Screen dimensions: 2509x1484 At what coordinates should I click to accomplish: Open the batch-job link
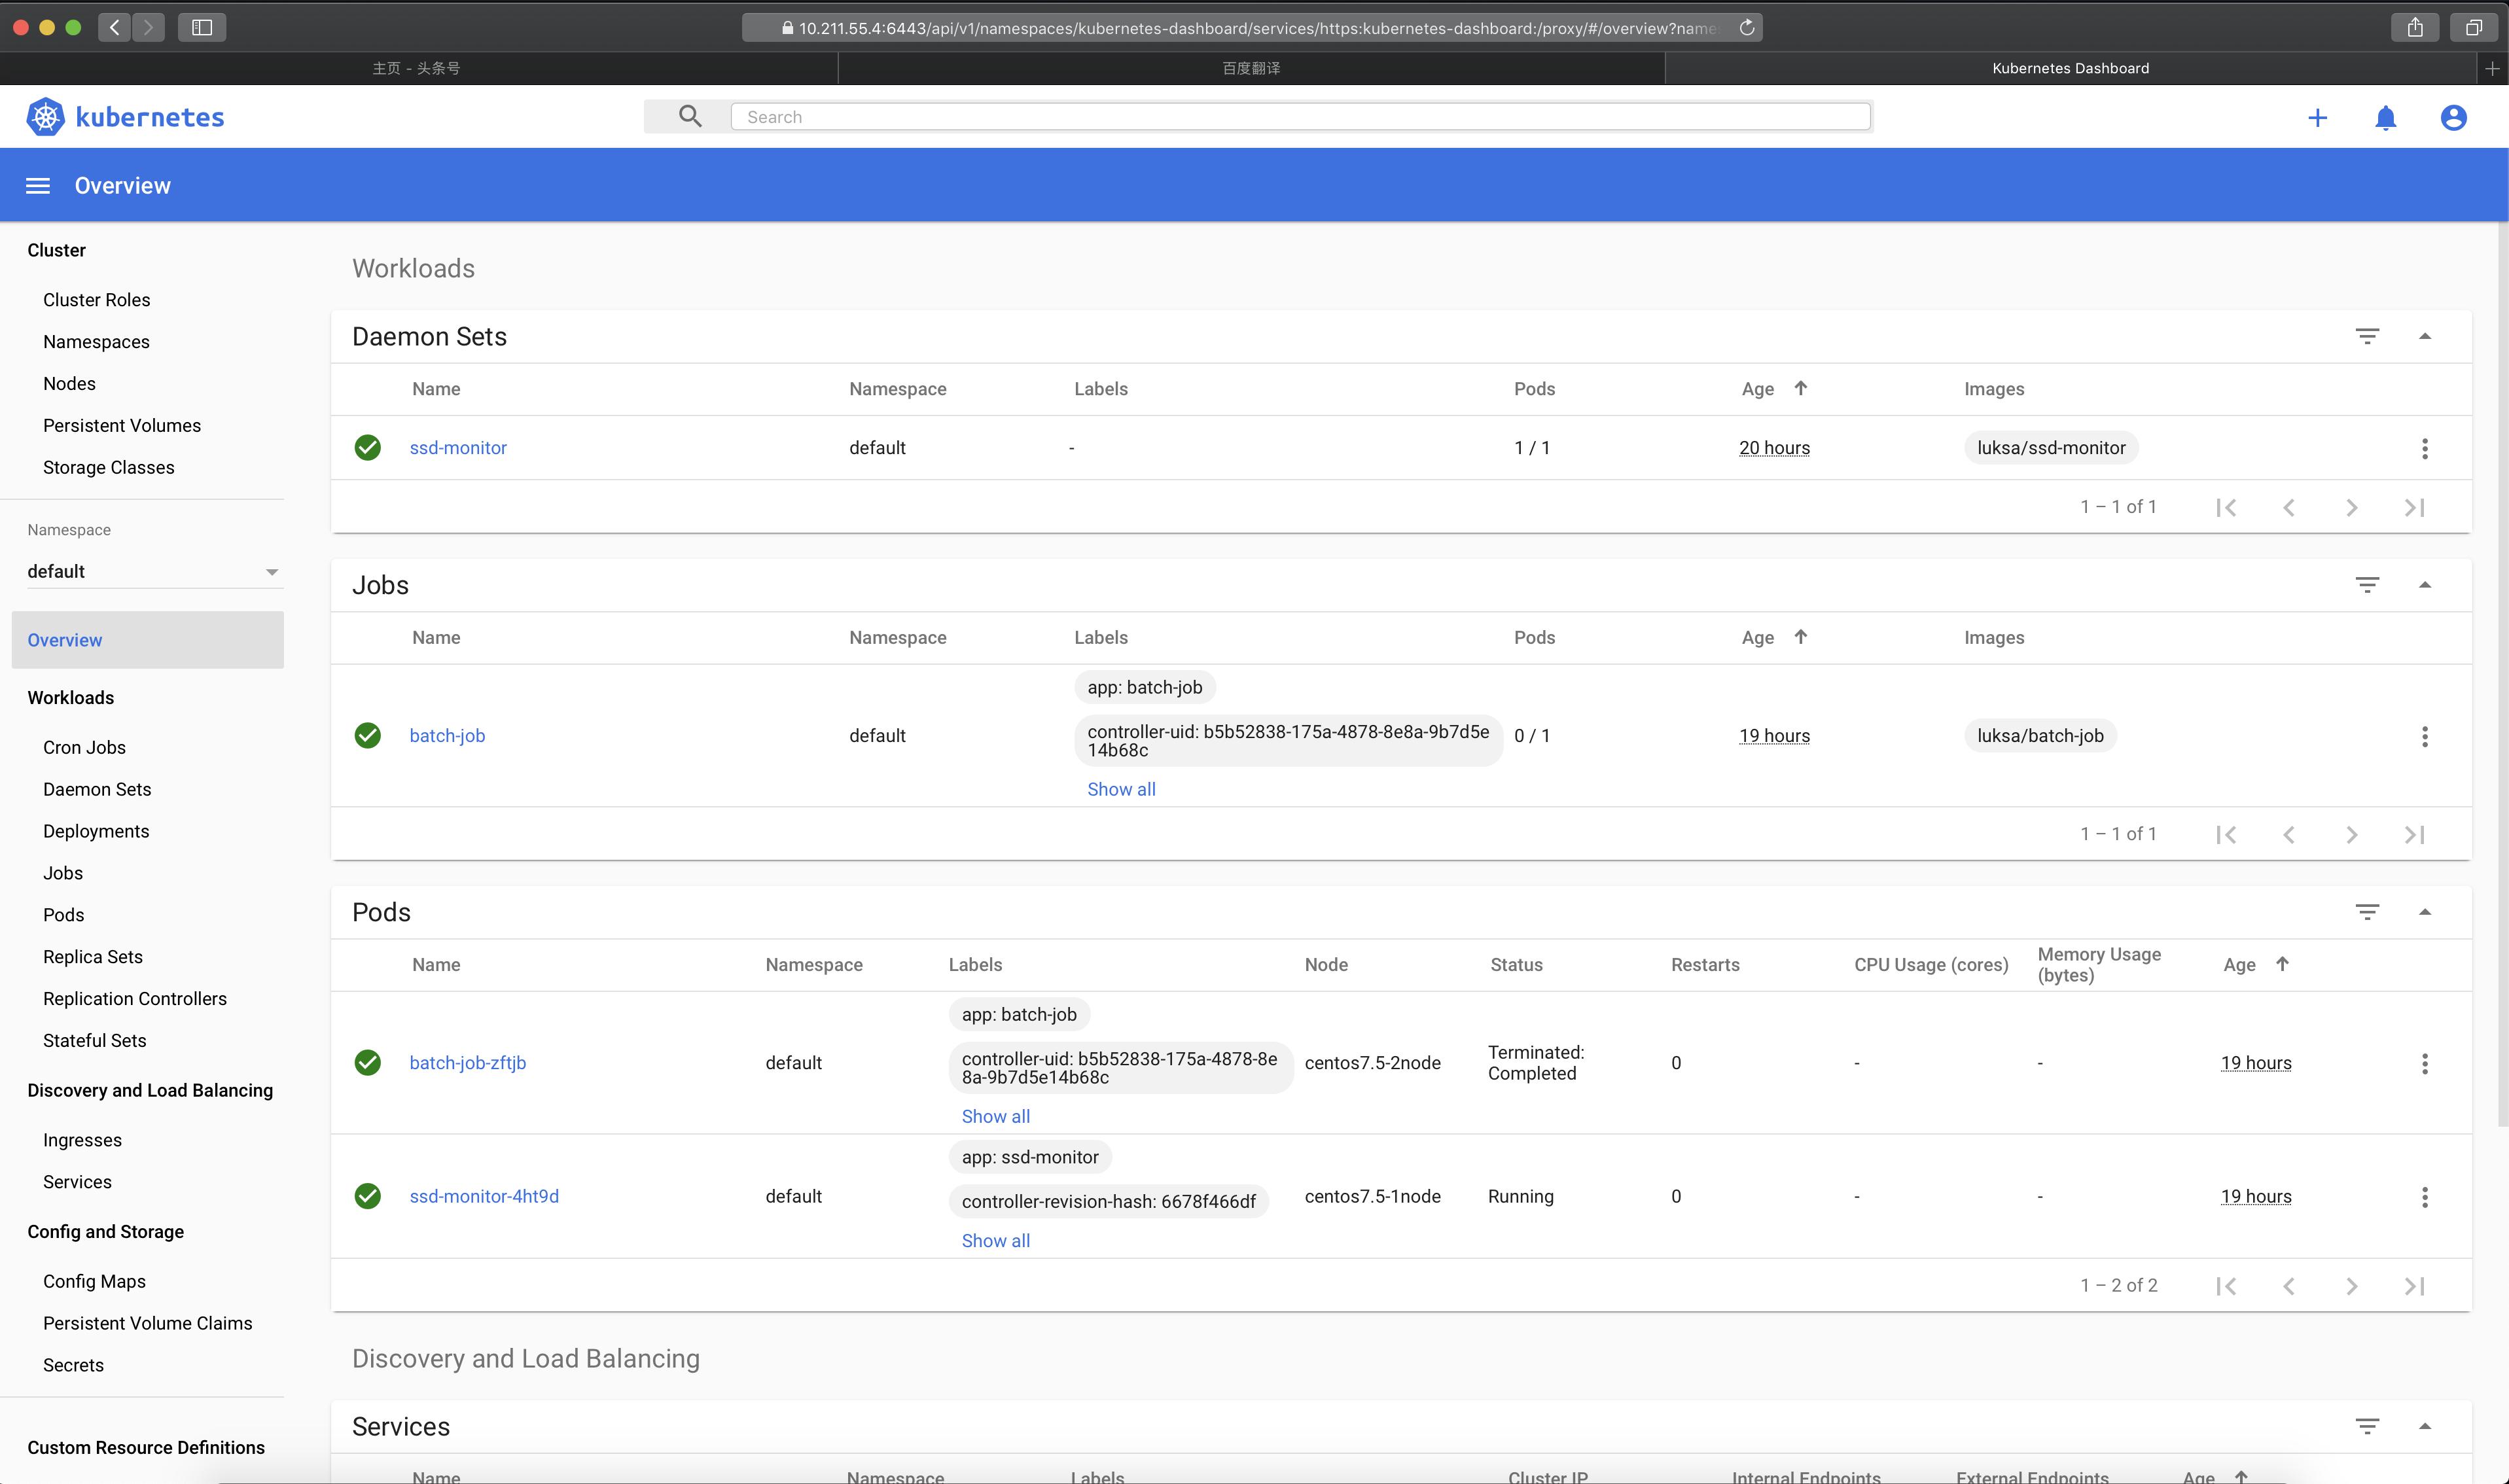click(x=447, y=736)
